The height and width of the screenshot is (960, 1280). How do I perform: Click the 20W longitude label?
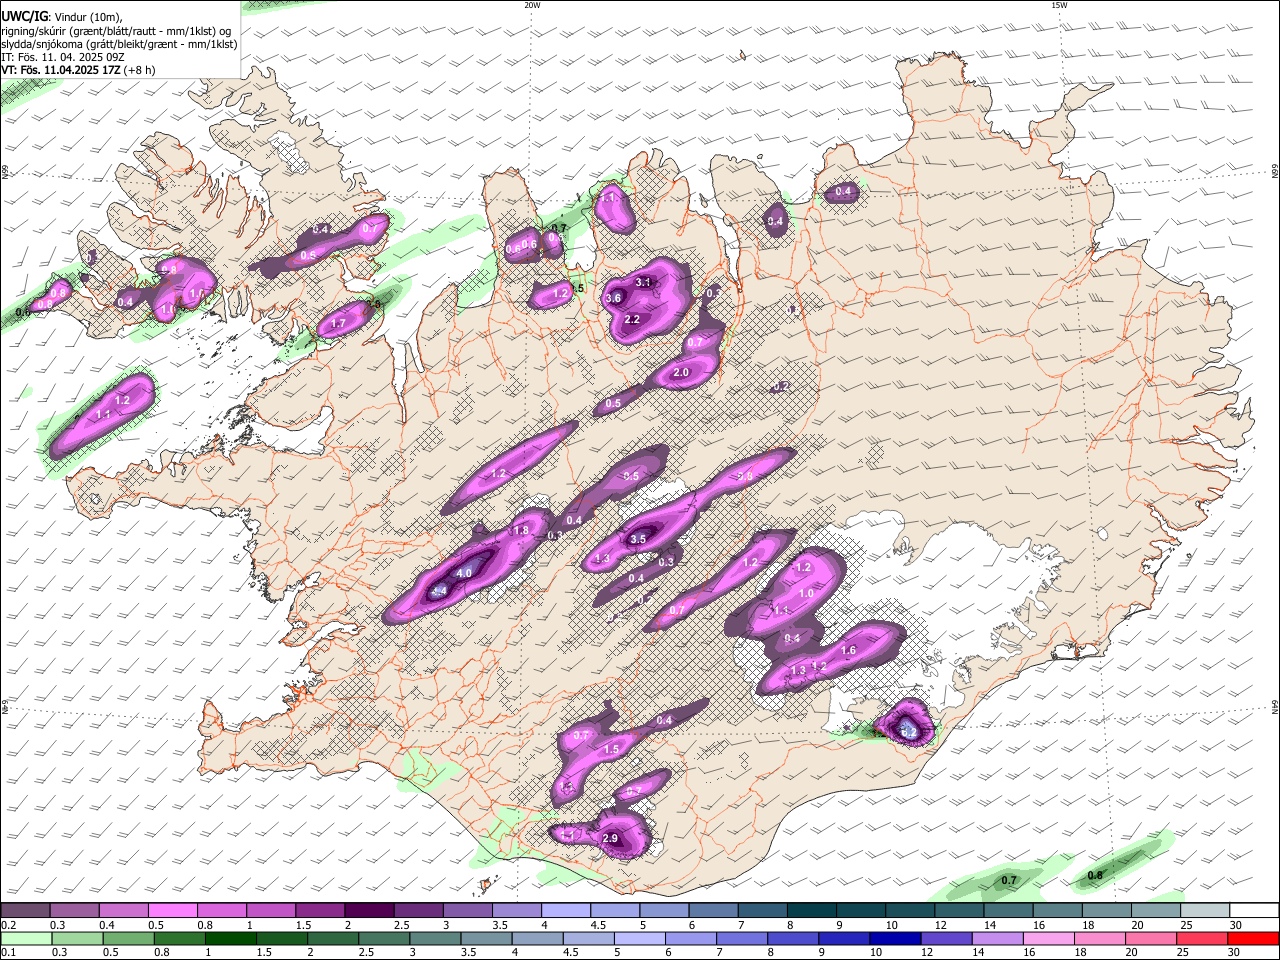532,5
